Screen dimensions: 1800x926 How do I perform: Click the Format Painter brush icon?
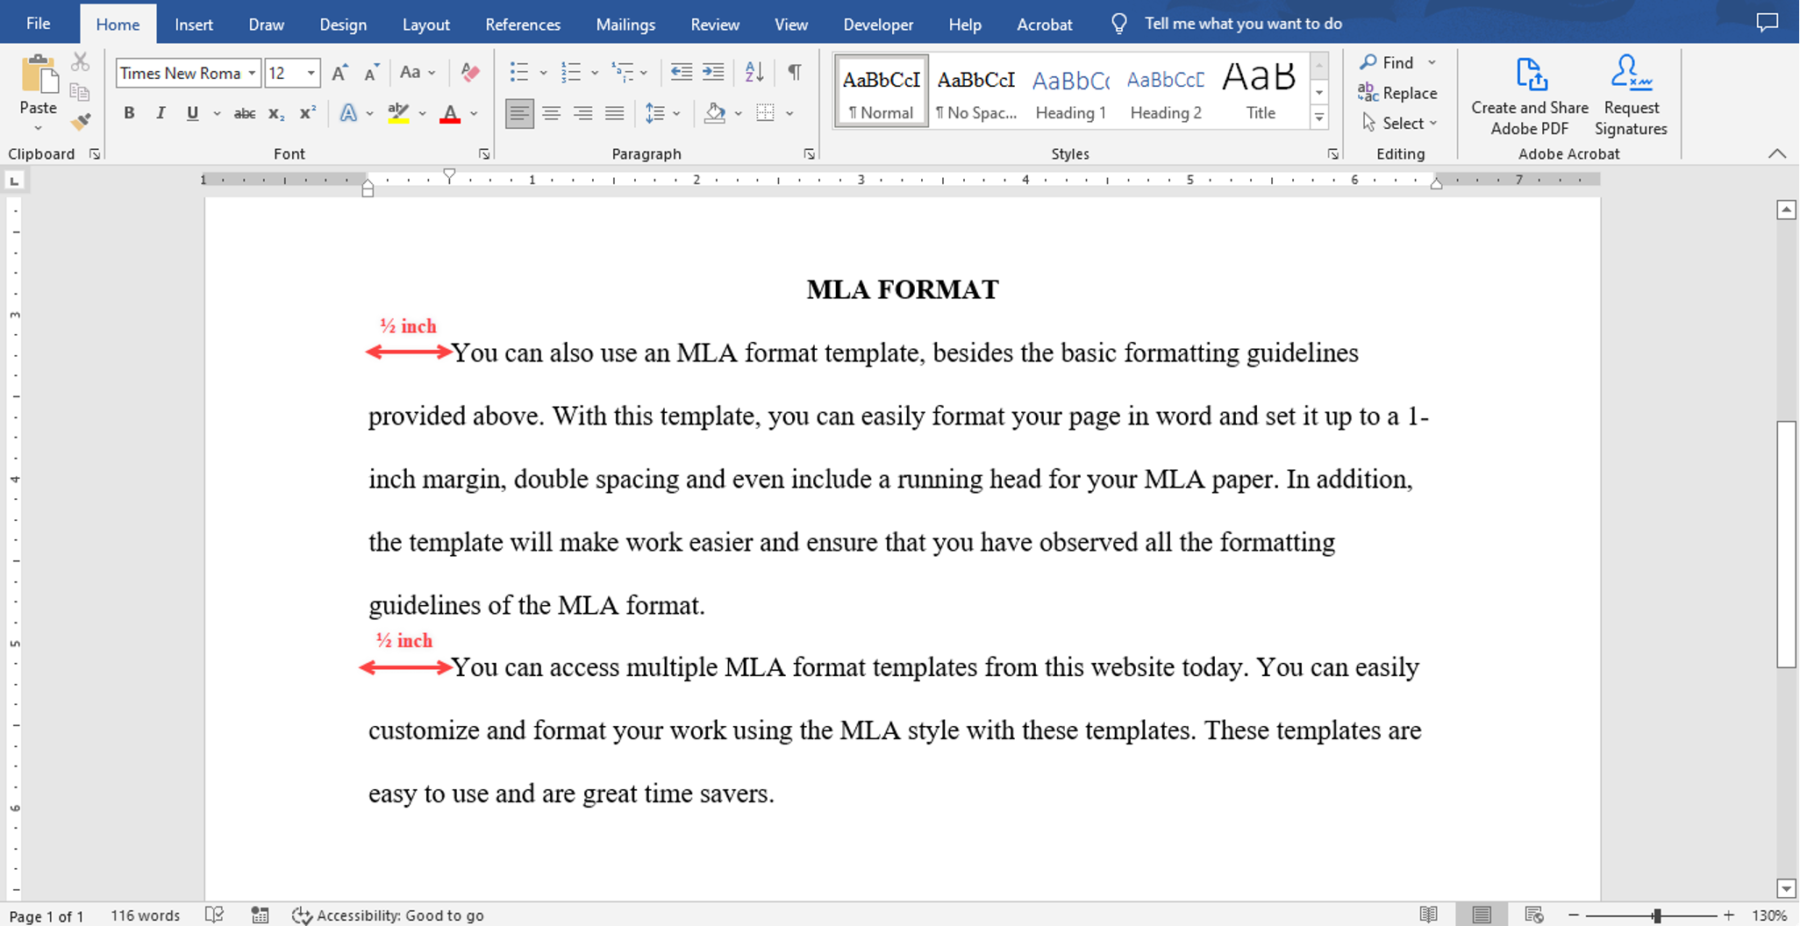click(81, 122)
